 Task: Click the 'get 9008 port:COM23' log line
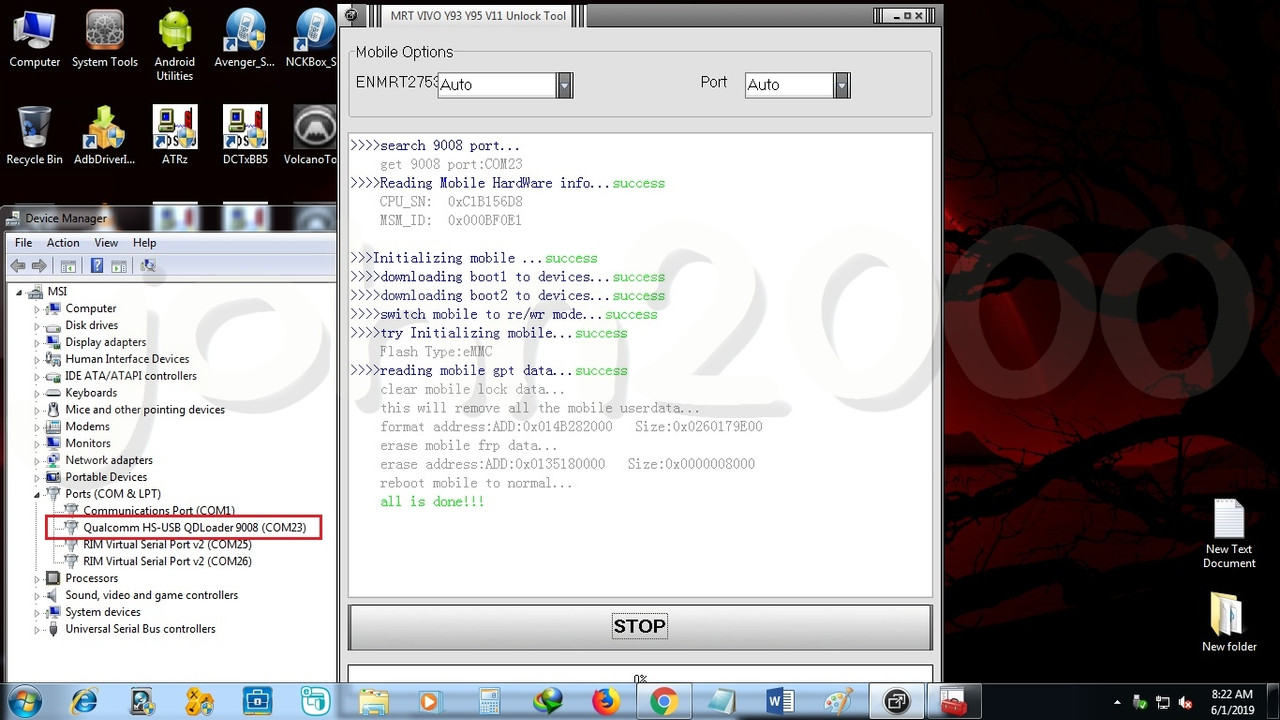pos(451,165)
